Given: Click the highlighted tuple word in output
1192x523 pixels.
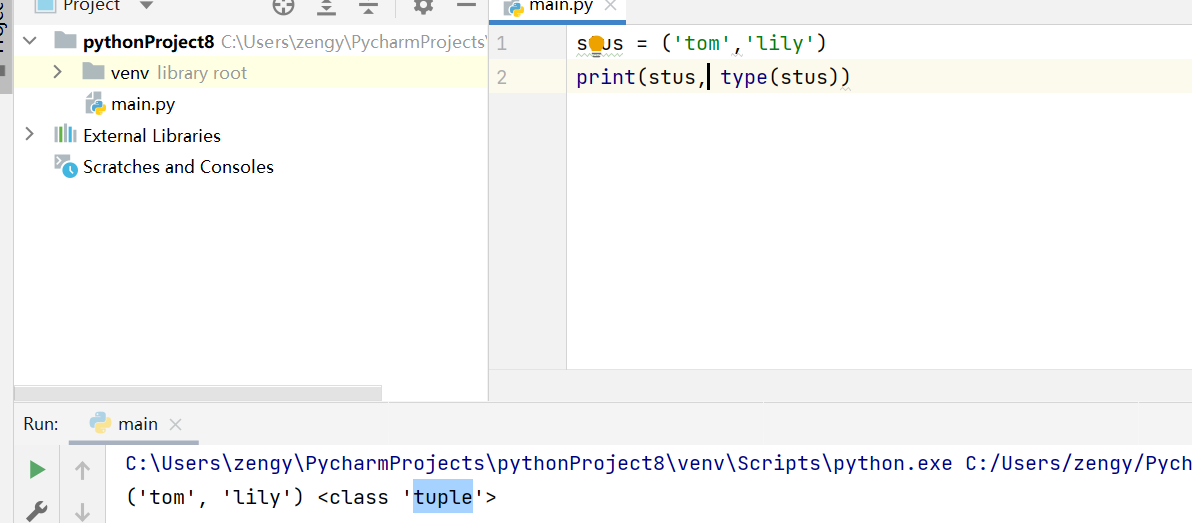Looking at the screenshot, I should click(x=443, y=498).
